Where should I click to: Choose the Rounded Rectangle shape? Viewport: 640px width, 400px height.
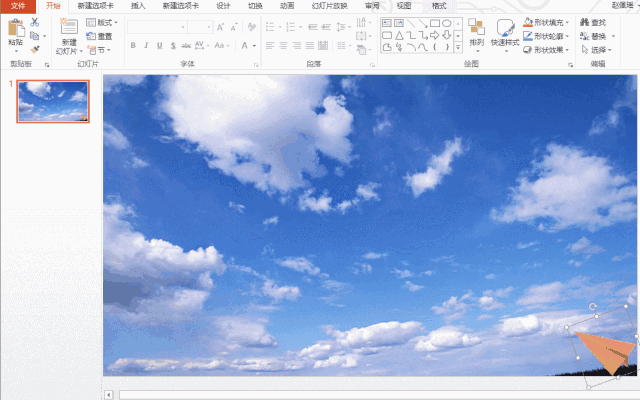tap(387, 35)
